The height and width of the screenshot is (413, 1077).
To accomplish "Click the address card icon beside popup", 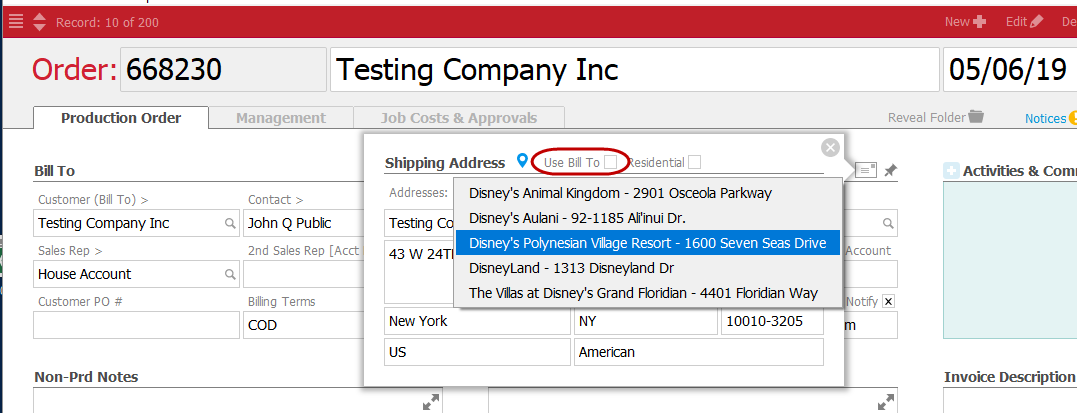I will pos(866,170).
